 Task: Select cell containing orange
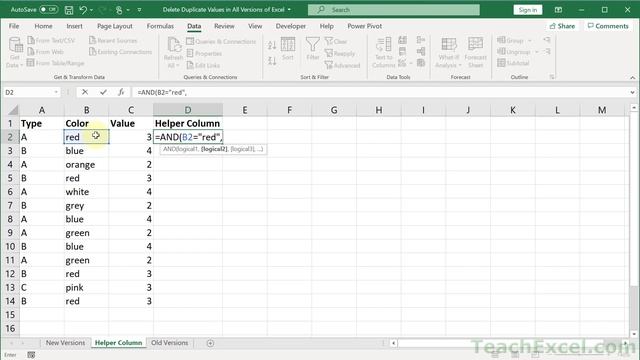click(86, 164)
